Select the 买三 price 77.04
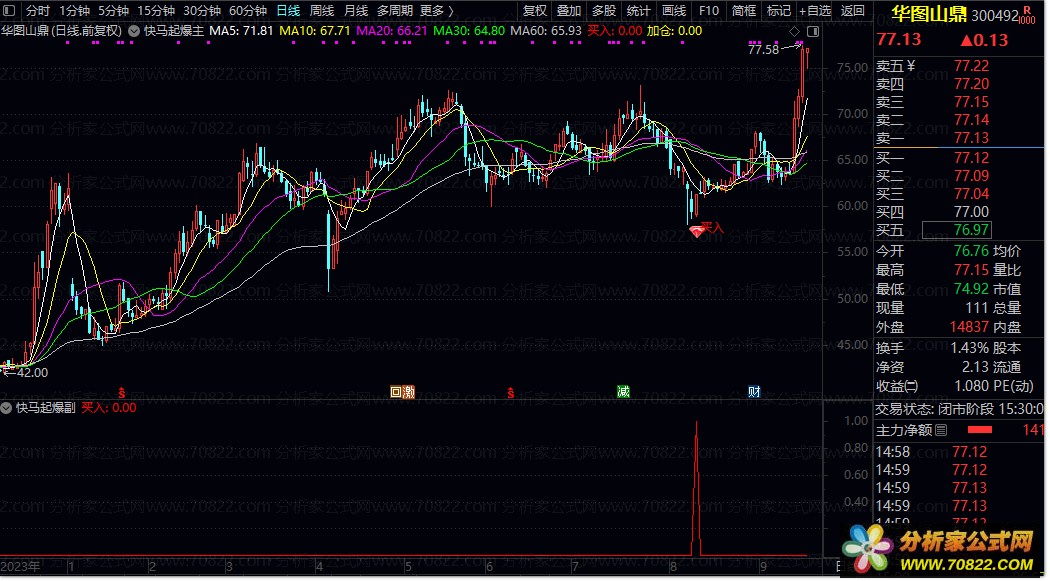 point(972,194)
